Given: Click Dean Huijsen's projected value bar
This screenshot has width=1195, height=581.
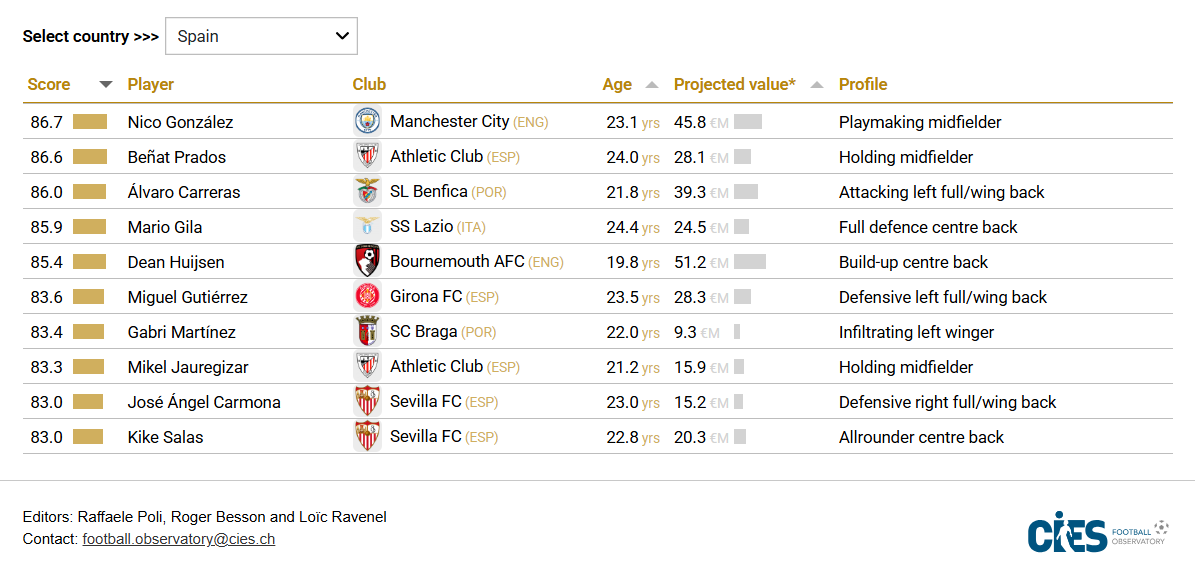Looking at the screenshot, I should pyautogui.click(x=750, y=262).
